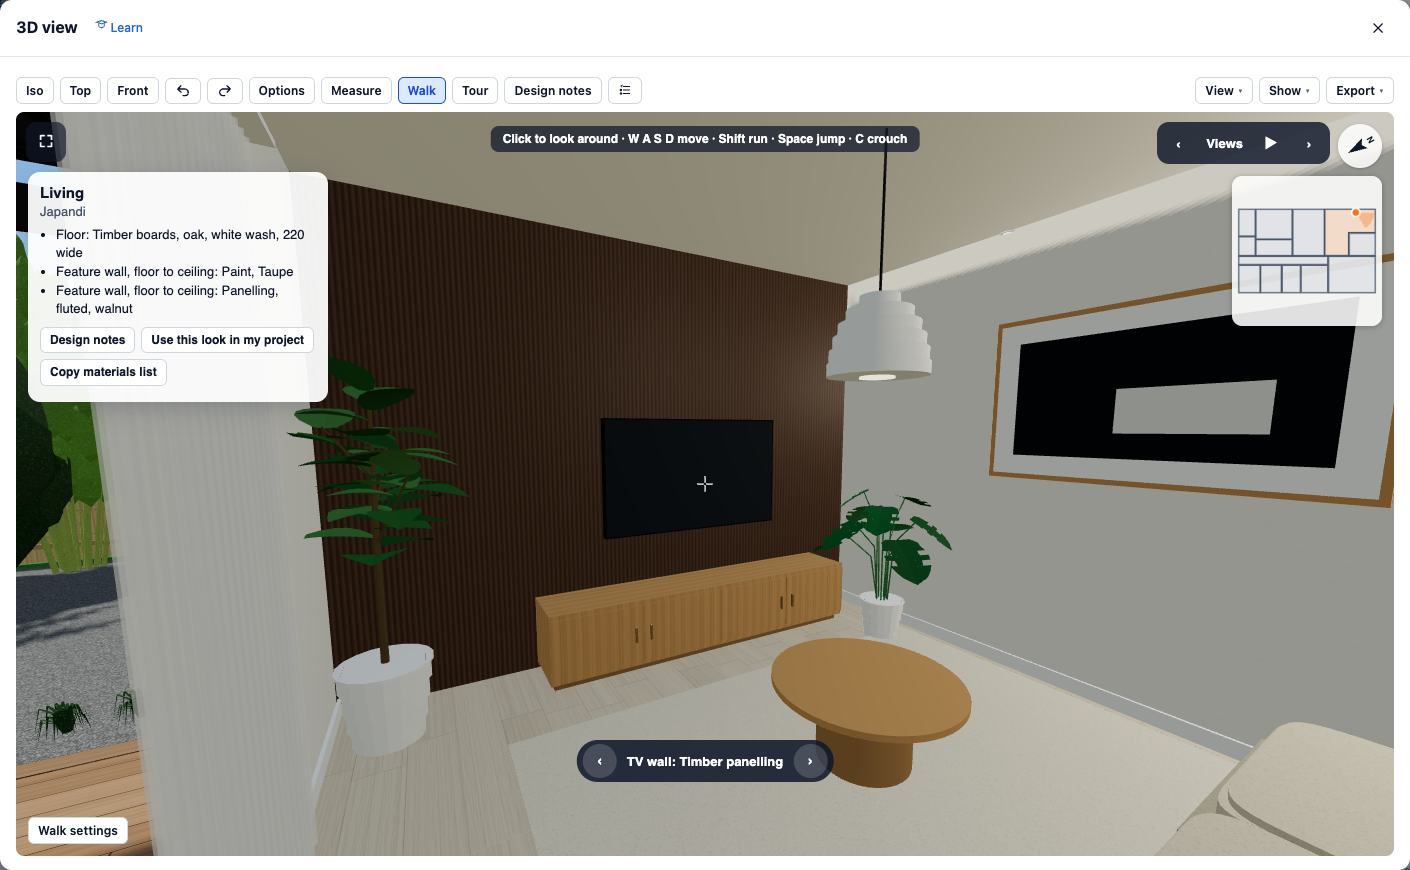The image size is (1410, 870).
Task: Click the Views label in the top bar
Action: (x=1224, y=144)
